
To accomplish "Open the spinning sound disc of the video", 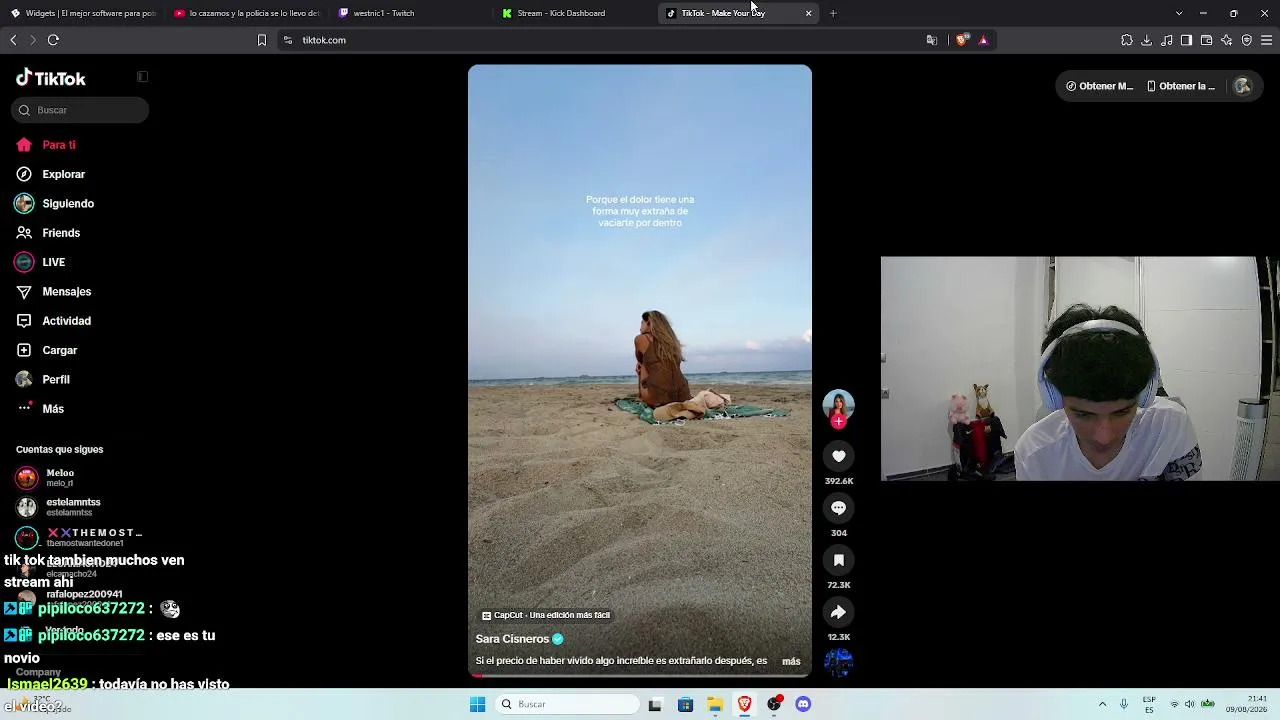I will click(838, 661).
